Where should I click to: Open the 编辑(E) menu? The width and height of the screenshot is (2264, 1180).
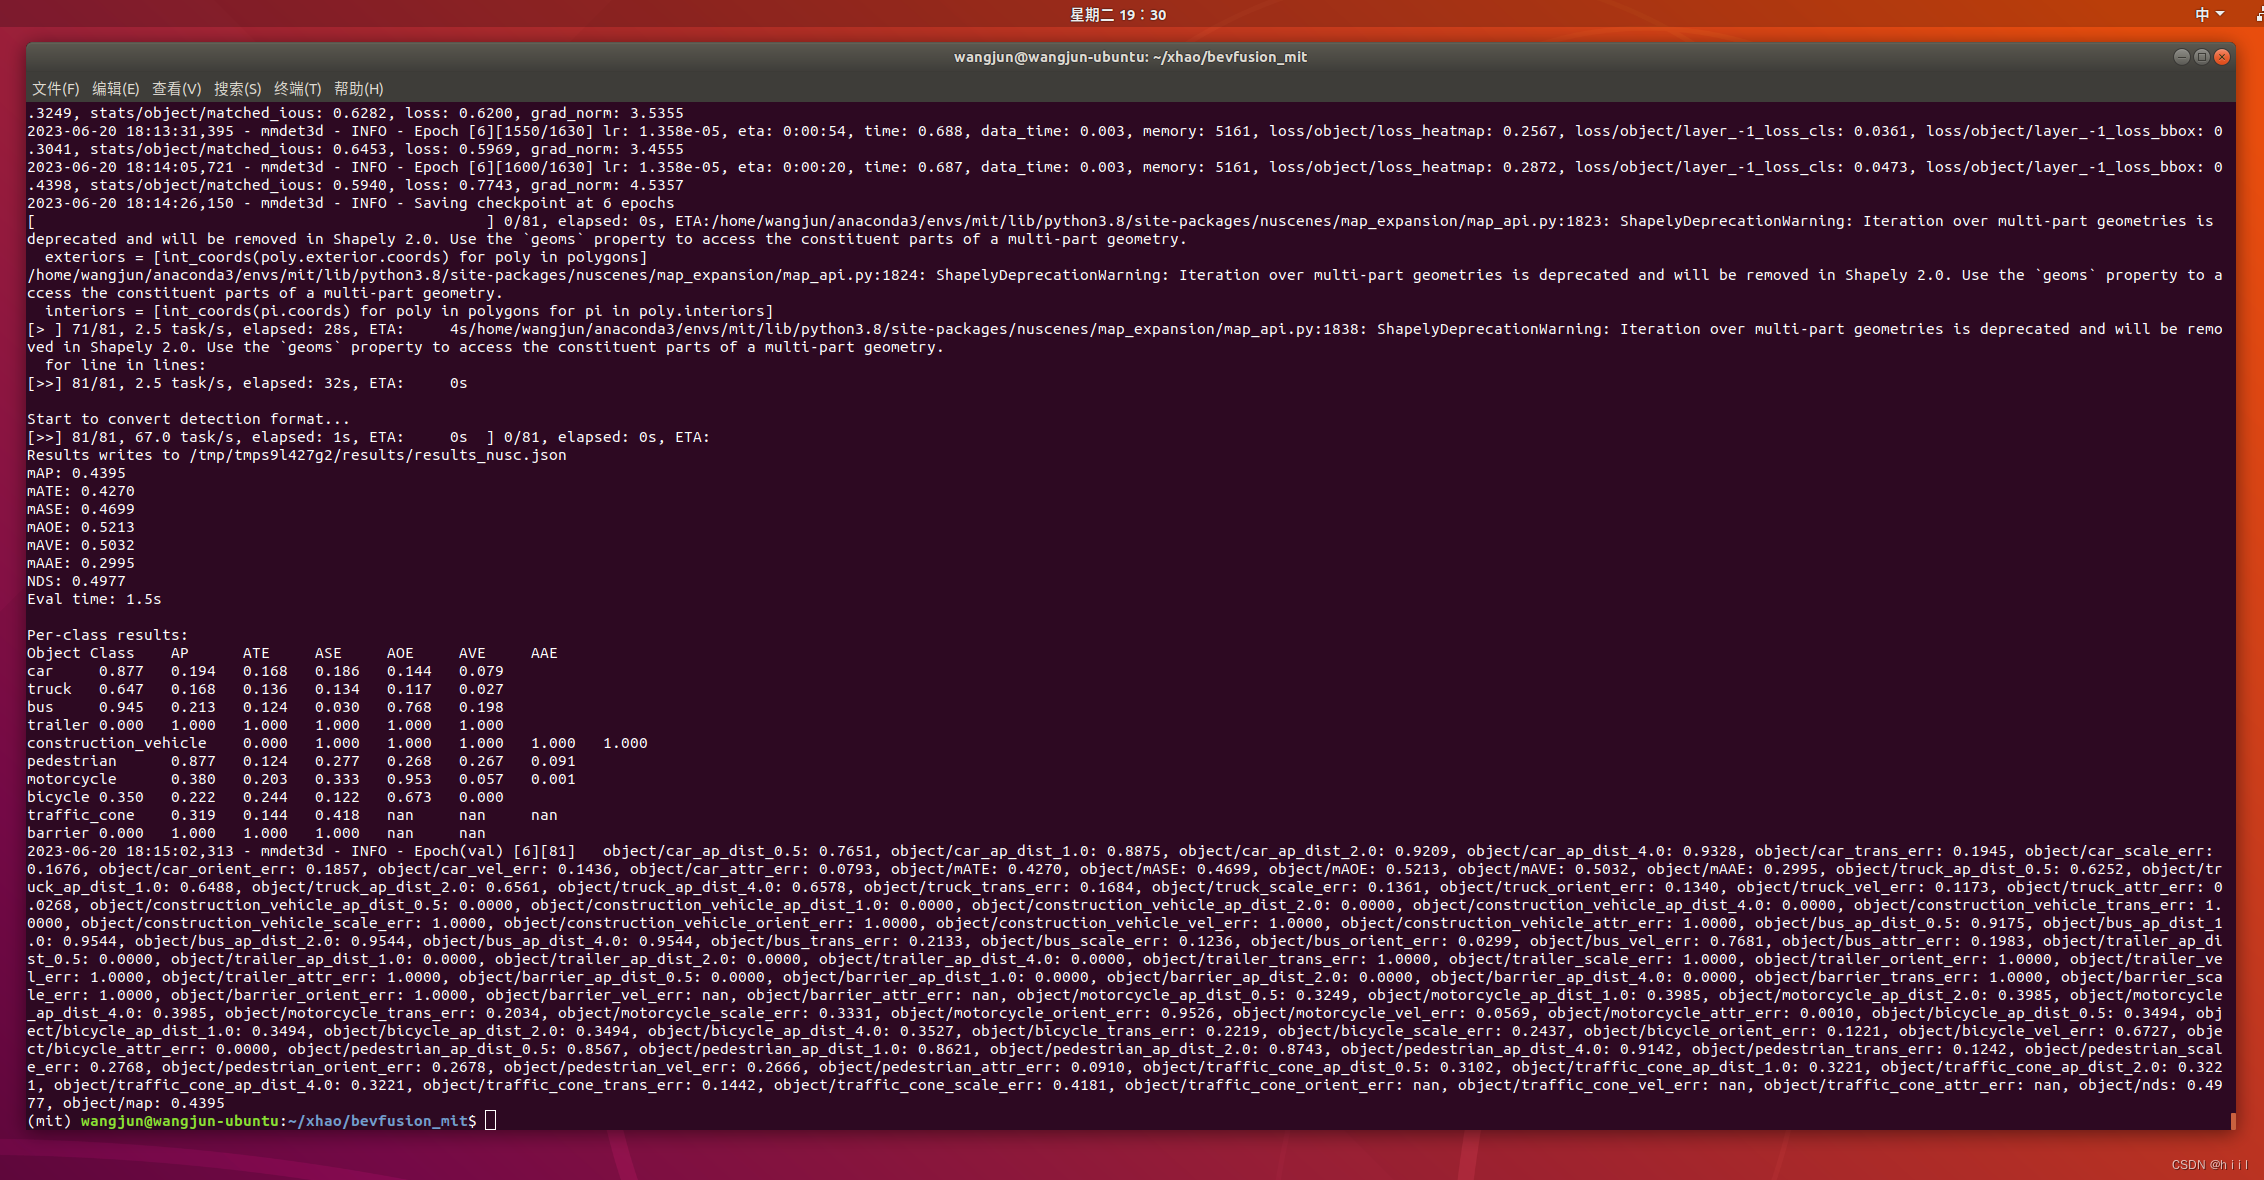(115, 89)
